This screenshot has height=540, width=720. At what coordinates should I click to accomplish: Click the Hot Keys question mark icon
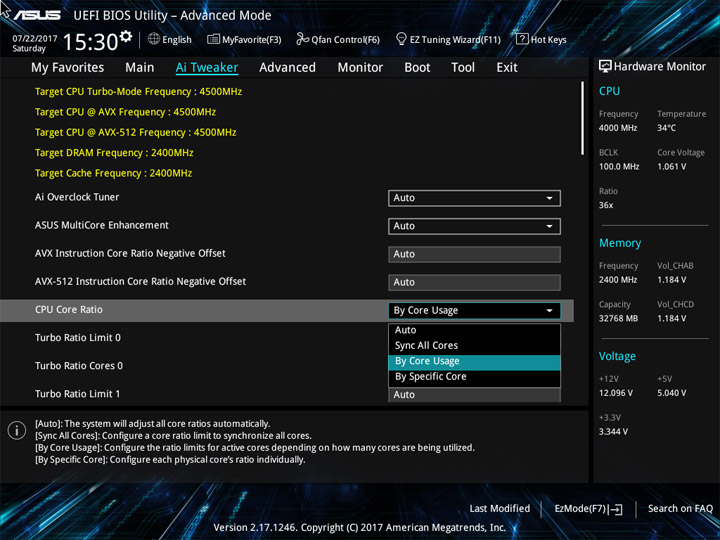(x=522, y=39)
